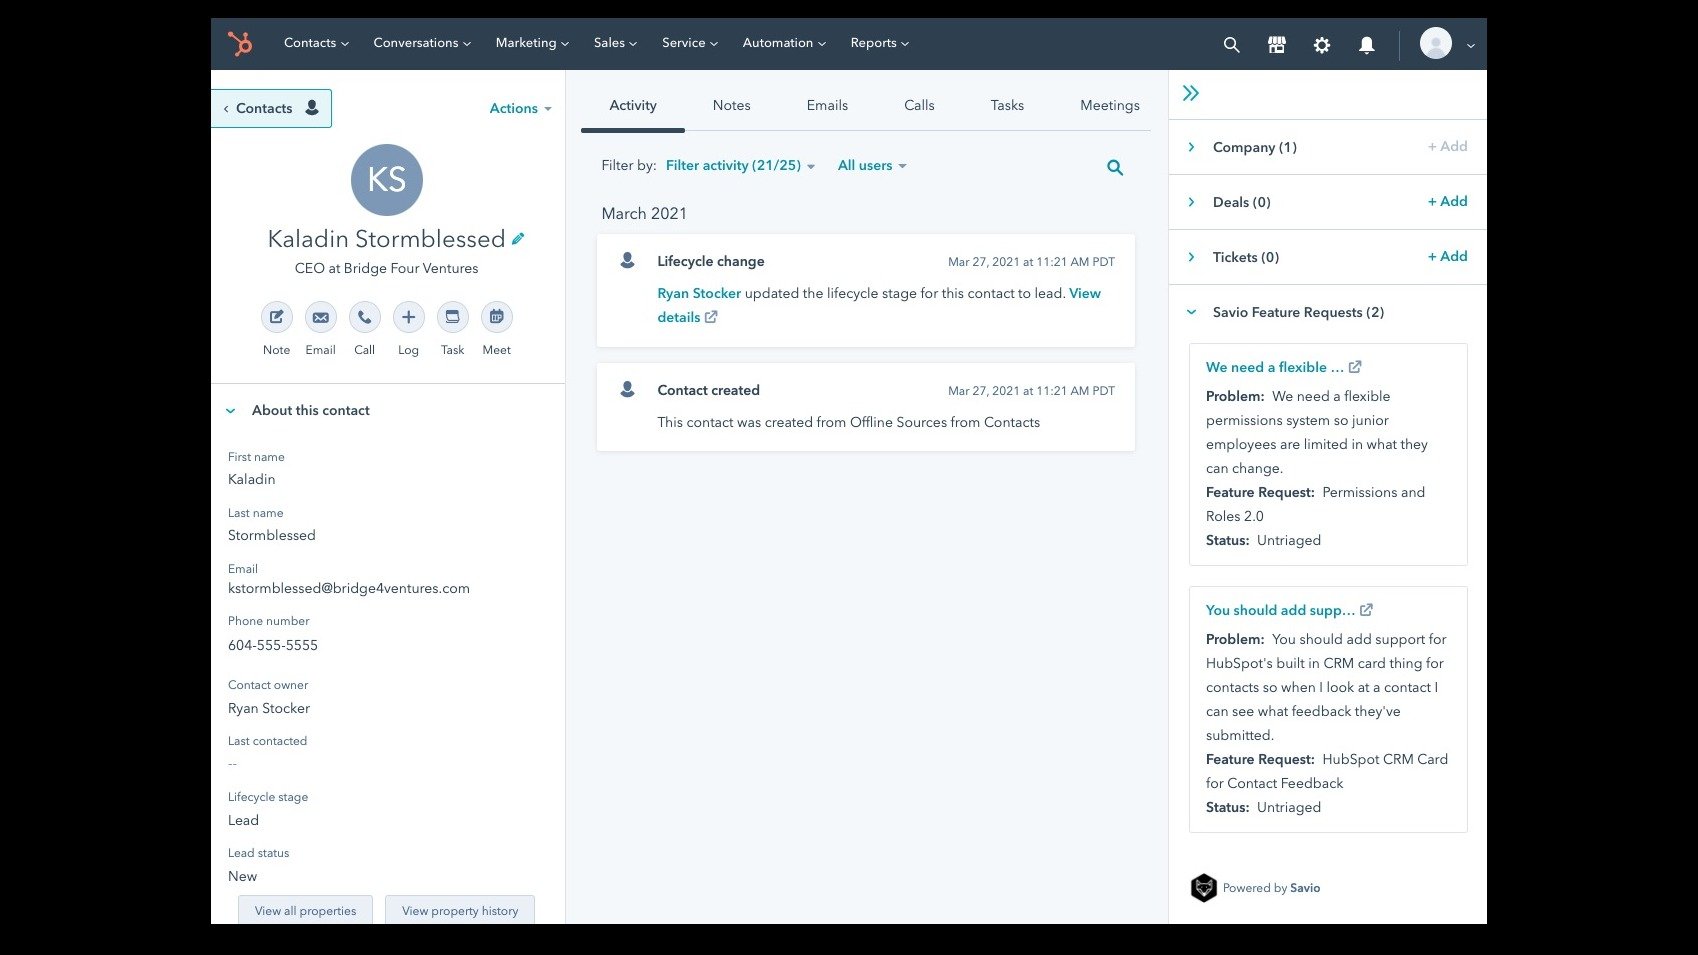The width and height of the screenshot is (1698, 955).
Task: Click the Meet calendar icon
Action: (496, 317)
